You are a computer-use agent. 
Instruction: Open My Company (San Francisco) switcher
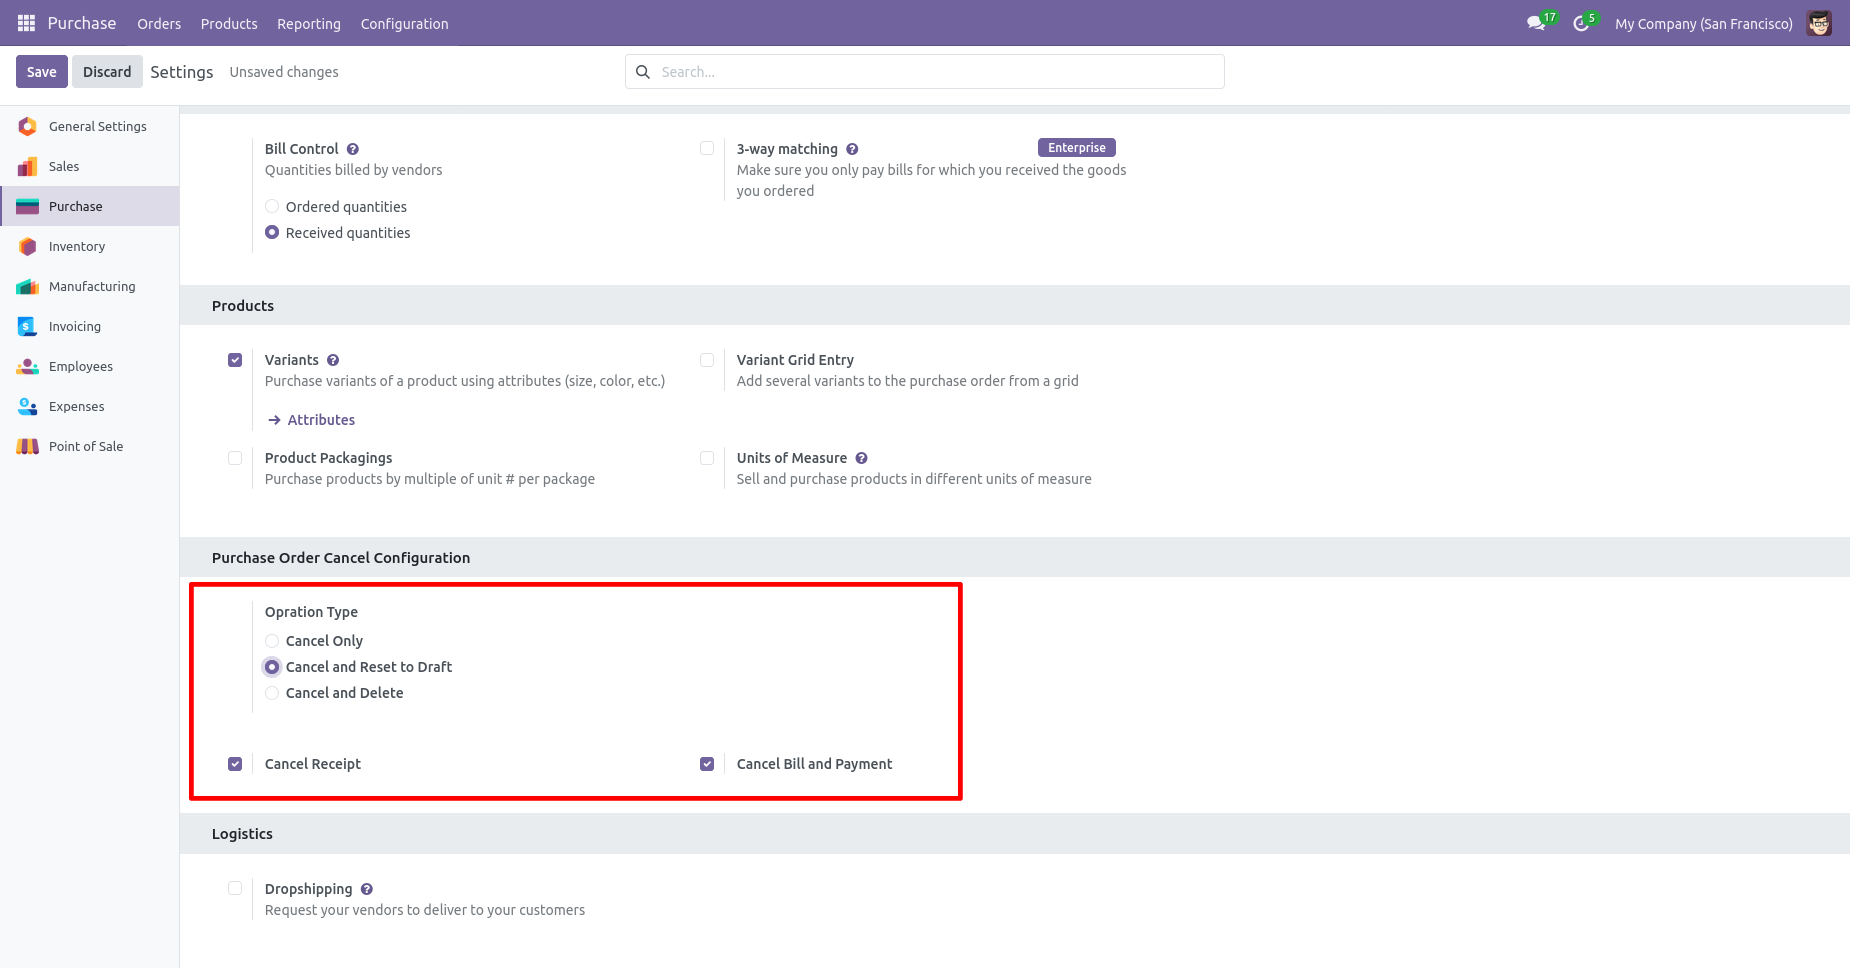(x=1704, y=23)
